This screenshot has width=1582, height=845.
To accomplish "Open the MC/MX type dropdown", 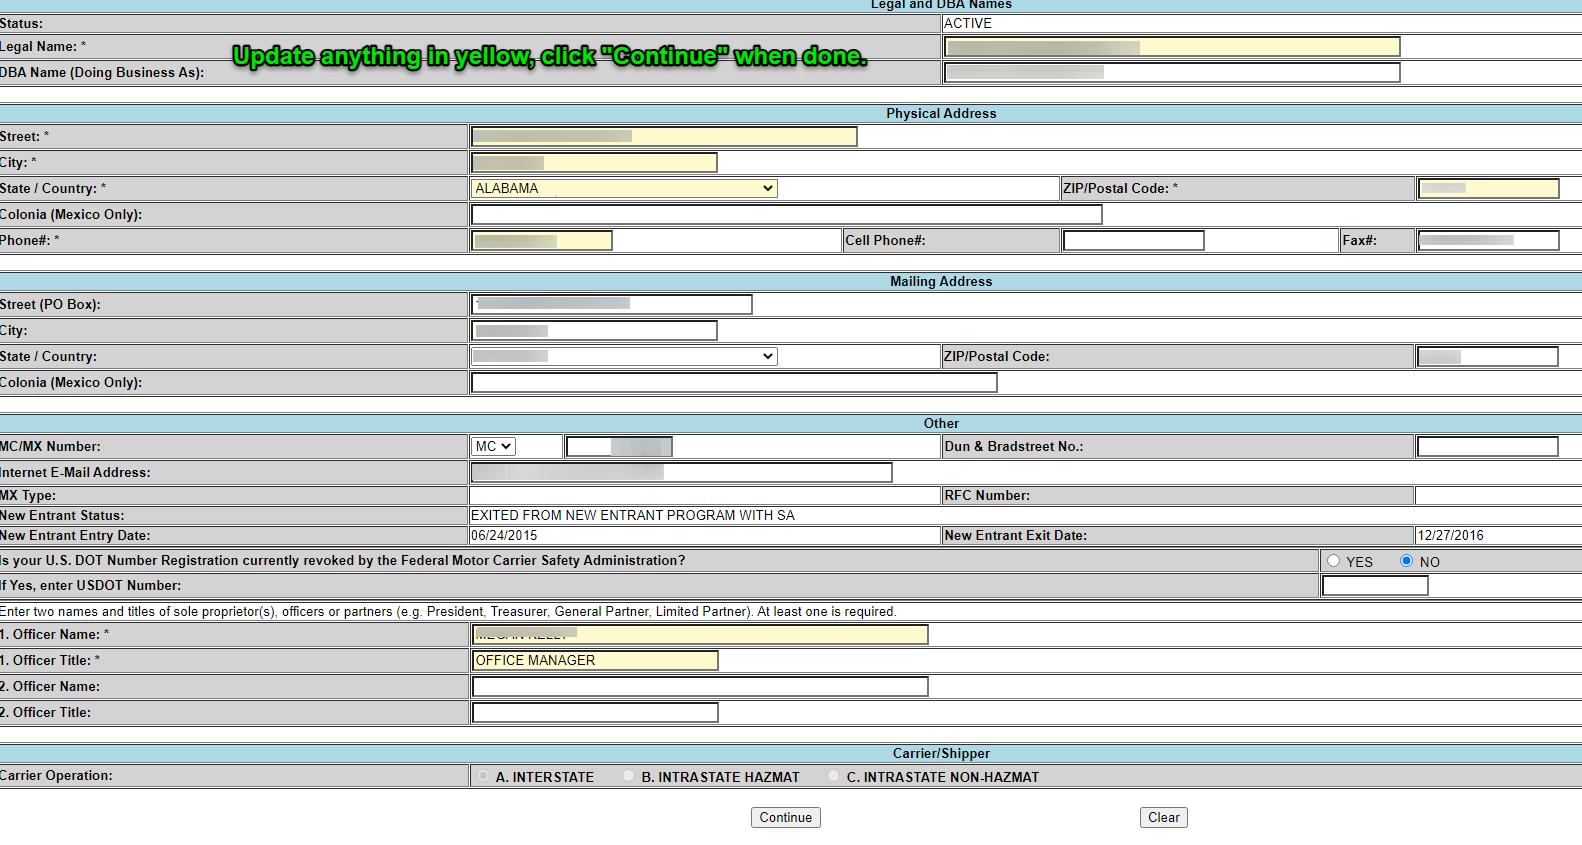I will tap(493, 446).
